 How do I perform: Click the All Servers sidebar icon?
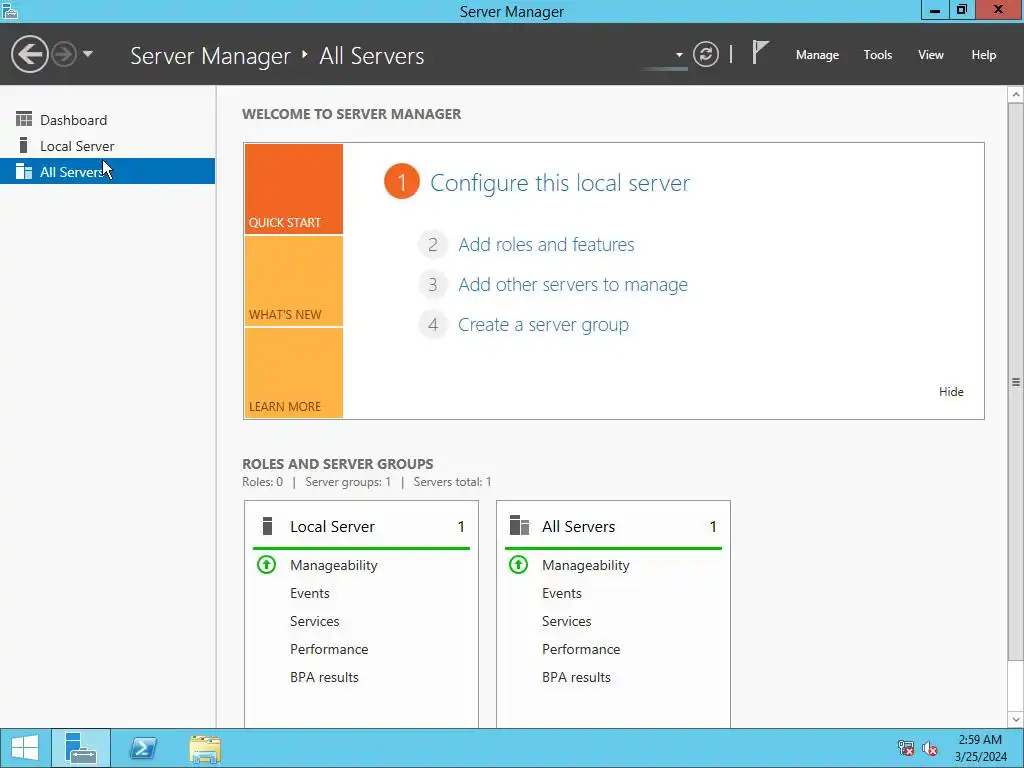tap(24, 171)
